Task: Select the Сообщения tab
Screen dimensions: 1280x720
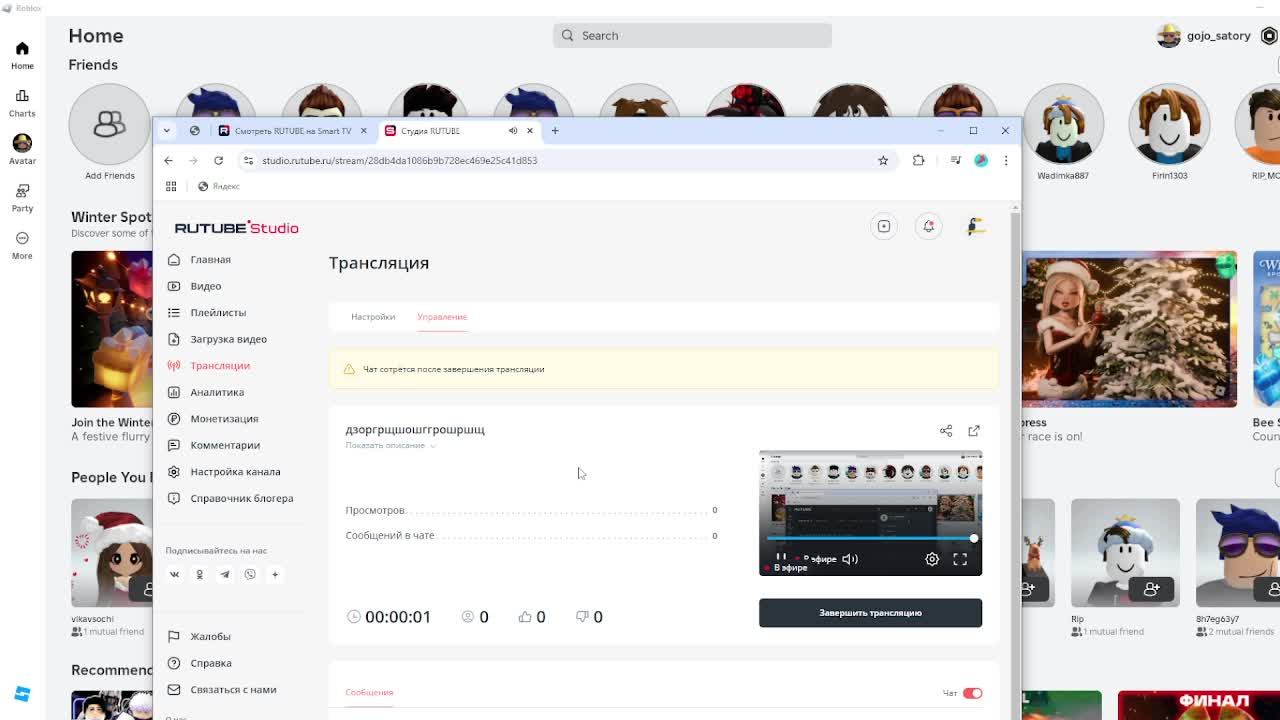Action: (x=369, y=692)
